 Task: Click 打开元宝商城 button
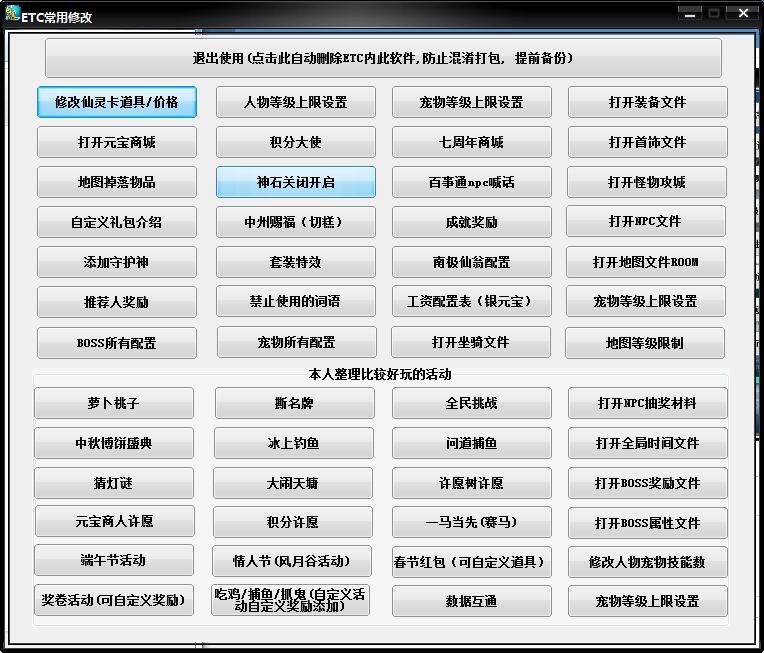[116, 142]
